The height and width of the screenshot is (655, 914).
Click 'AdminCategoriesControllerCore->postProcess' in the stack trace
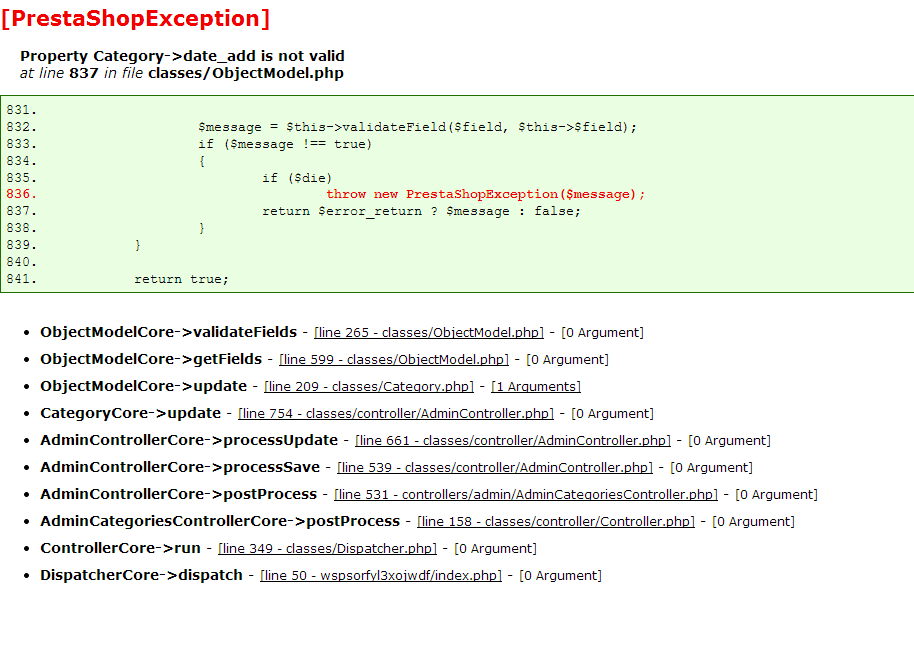click(x=220, y=521)
